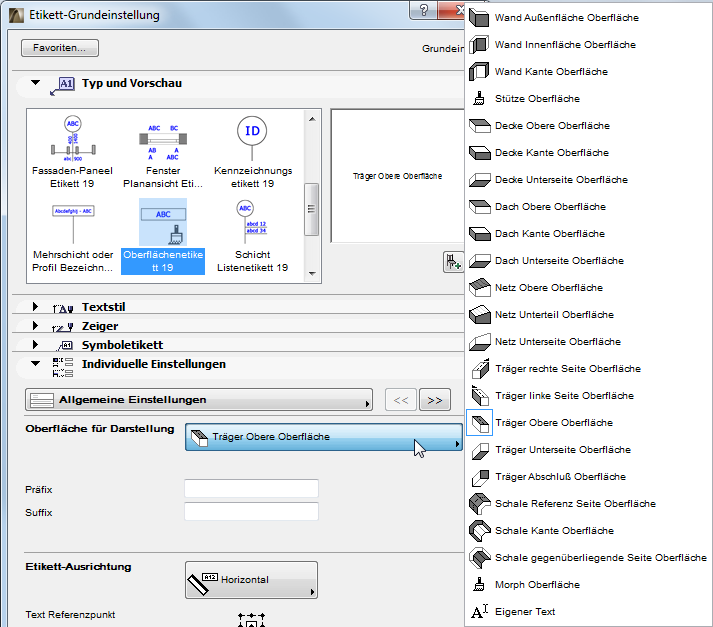This screenshot has width=713, height=627.
Task: Click the Schale gegenüberliegende Seite Oberfläche icon
Action: 479,558
